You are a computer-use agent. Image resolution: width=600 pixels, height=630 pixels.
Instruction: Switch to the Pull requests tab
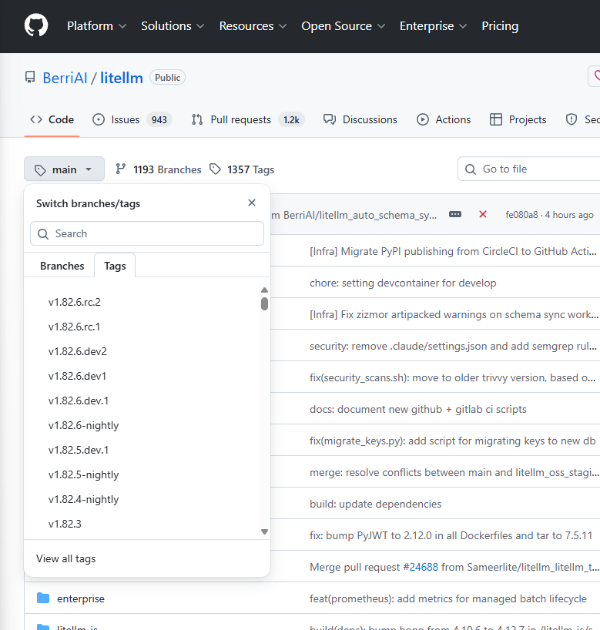click(x=248, y=120)
